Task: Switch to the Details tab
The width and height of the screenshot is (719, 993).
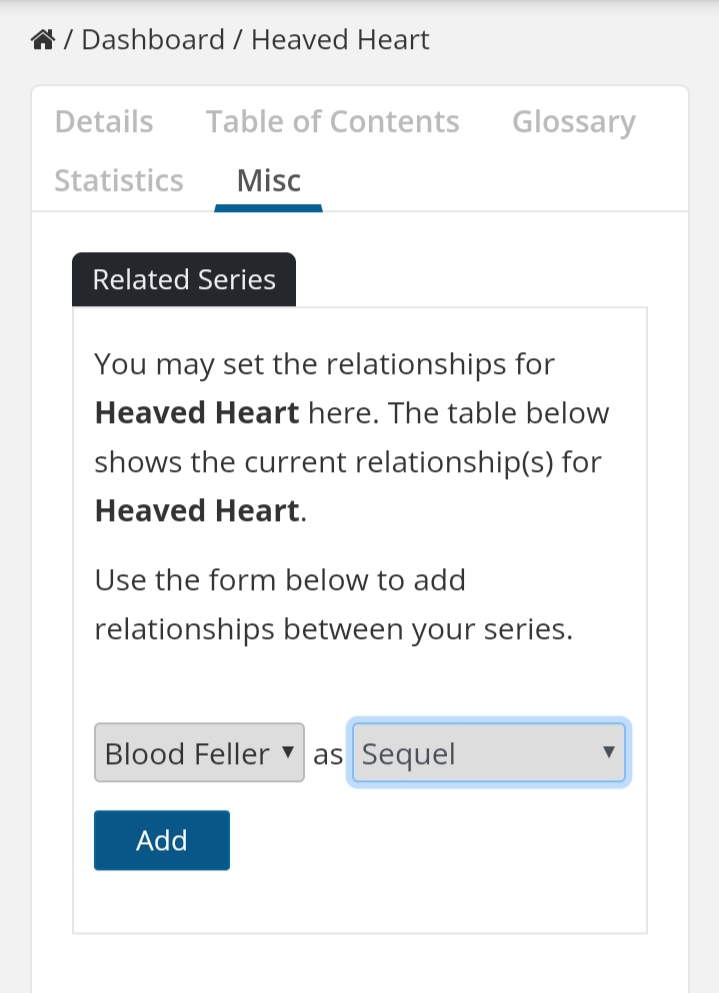Action: (104, 122)
